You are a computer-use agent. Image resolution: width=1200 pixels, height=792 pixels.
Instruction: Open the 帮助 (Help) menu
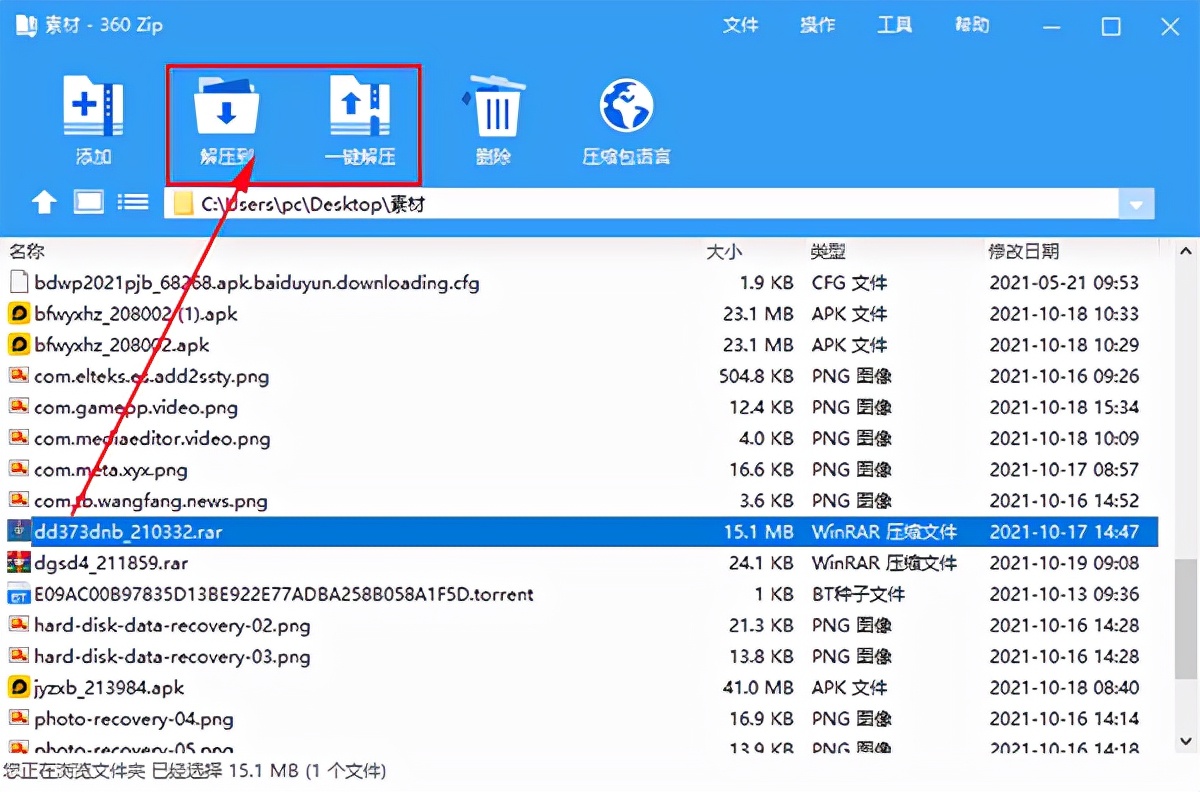point(970,25)
